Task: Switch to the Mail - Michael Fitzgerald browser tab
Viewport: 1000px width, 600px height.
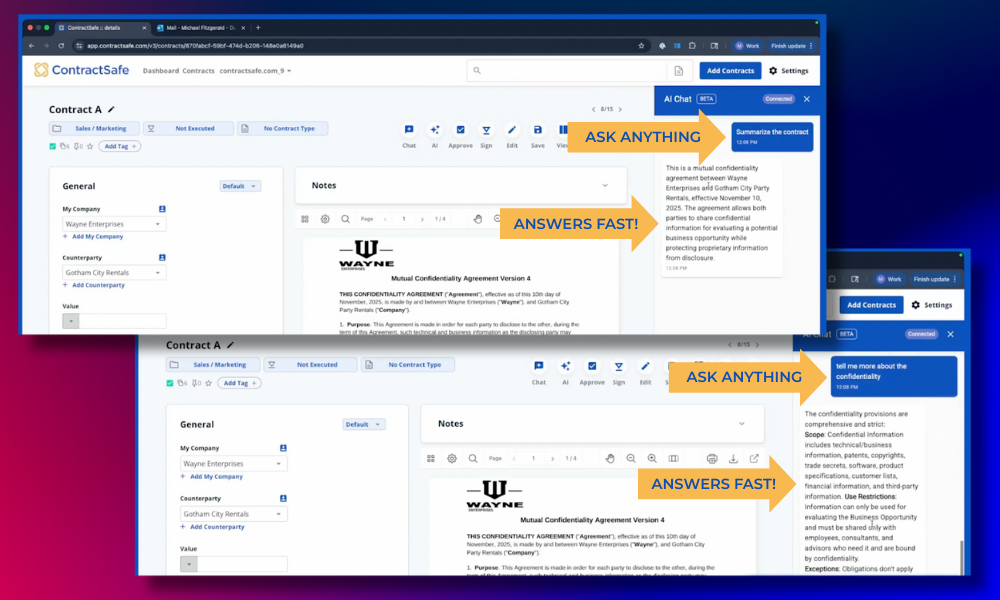Action: point(200,28)
